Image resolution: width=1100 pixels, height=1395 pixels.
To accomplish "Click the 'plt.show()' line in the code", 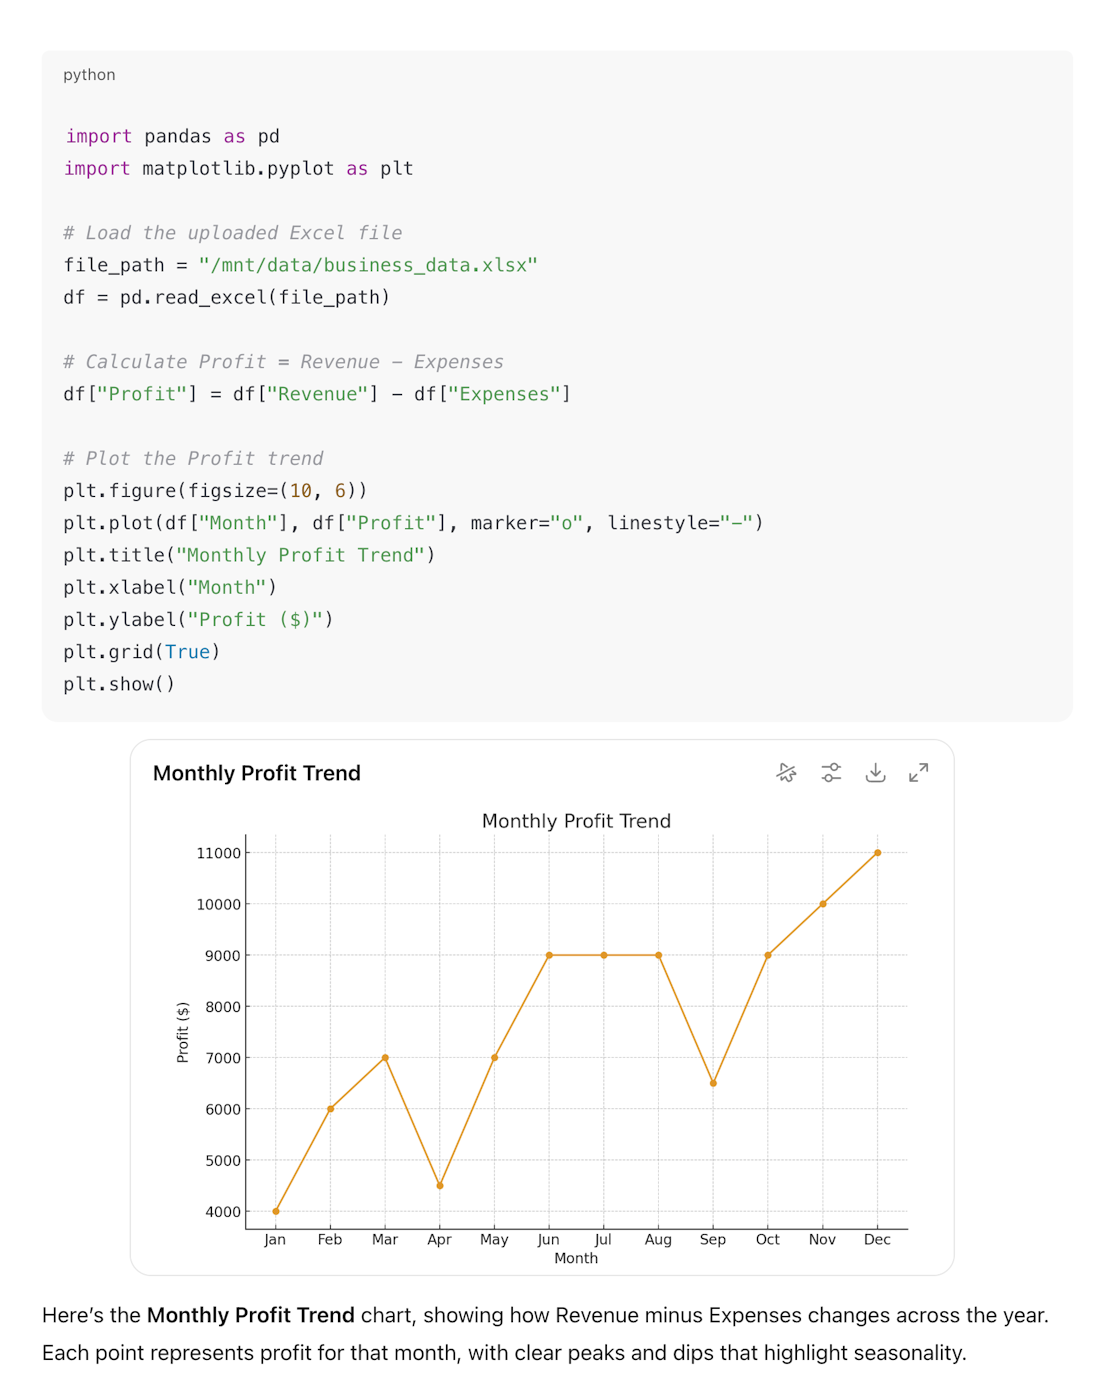I will click(x=119, y=683).
